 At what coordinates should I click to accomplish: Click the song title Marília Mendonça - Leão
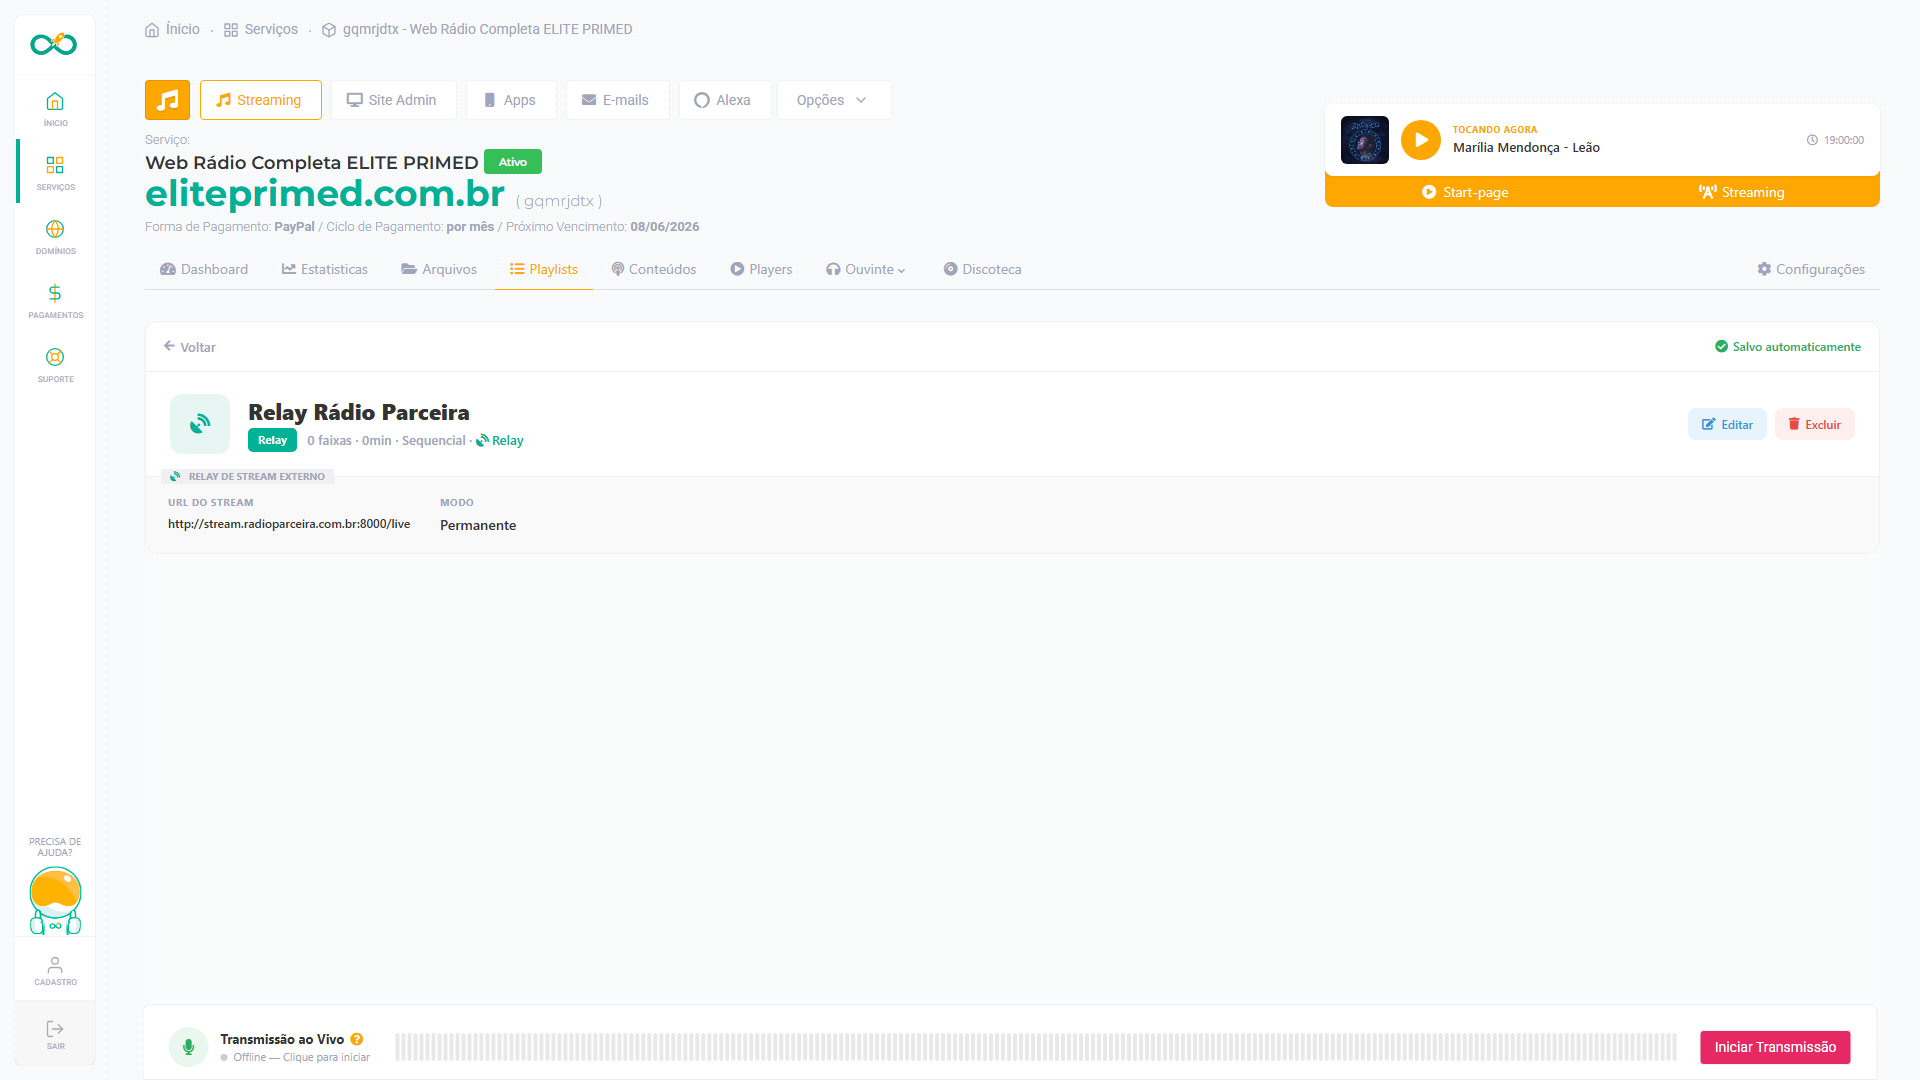[x=1526, y=148]
